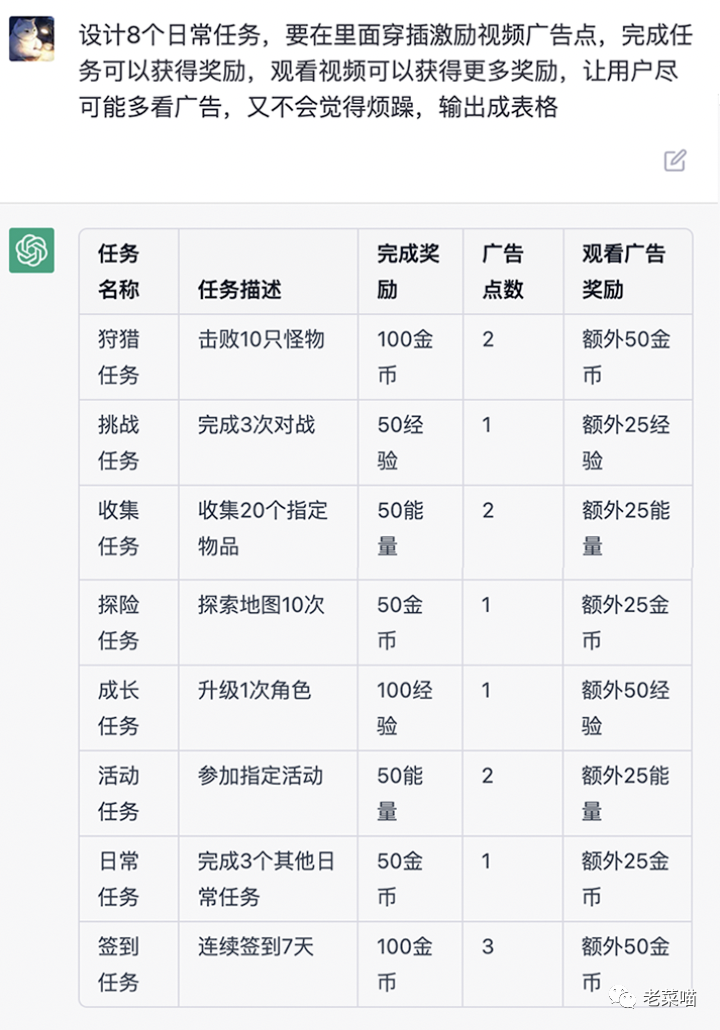Click the user avatar thumbnail
The width and height of the screenshot is (720, 1030).
tap(32, 39)
